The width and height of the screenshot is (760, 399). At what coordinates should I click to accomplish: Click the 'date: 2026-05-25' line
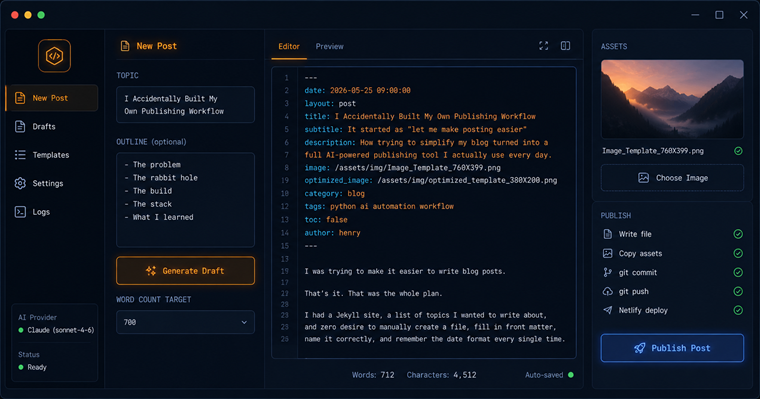(x=357, y=91)
